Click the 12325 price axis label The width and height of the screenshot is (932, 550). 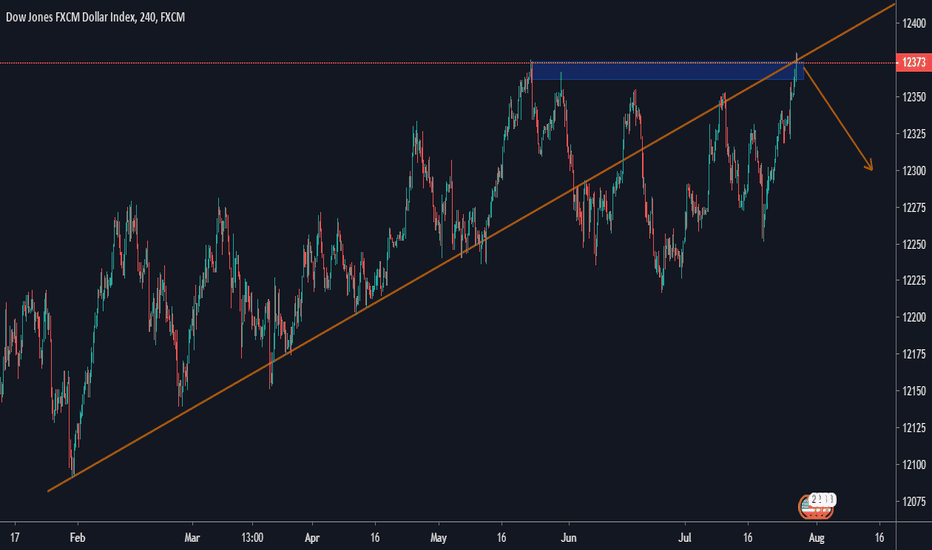click(914, 134)
